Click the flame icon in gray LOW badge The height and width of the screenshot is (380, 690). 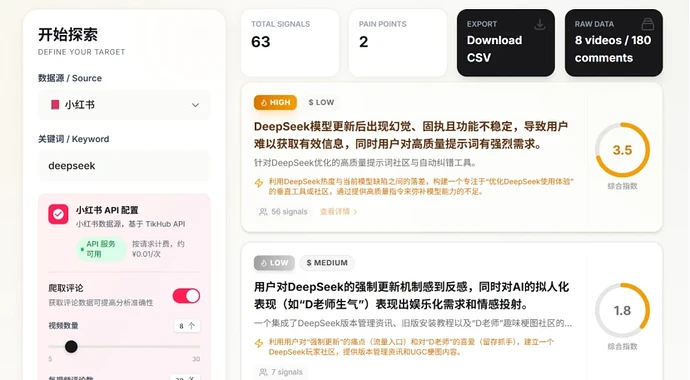point(264,263)
